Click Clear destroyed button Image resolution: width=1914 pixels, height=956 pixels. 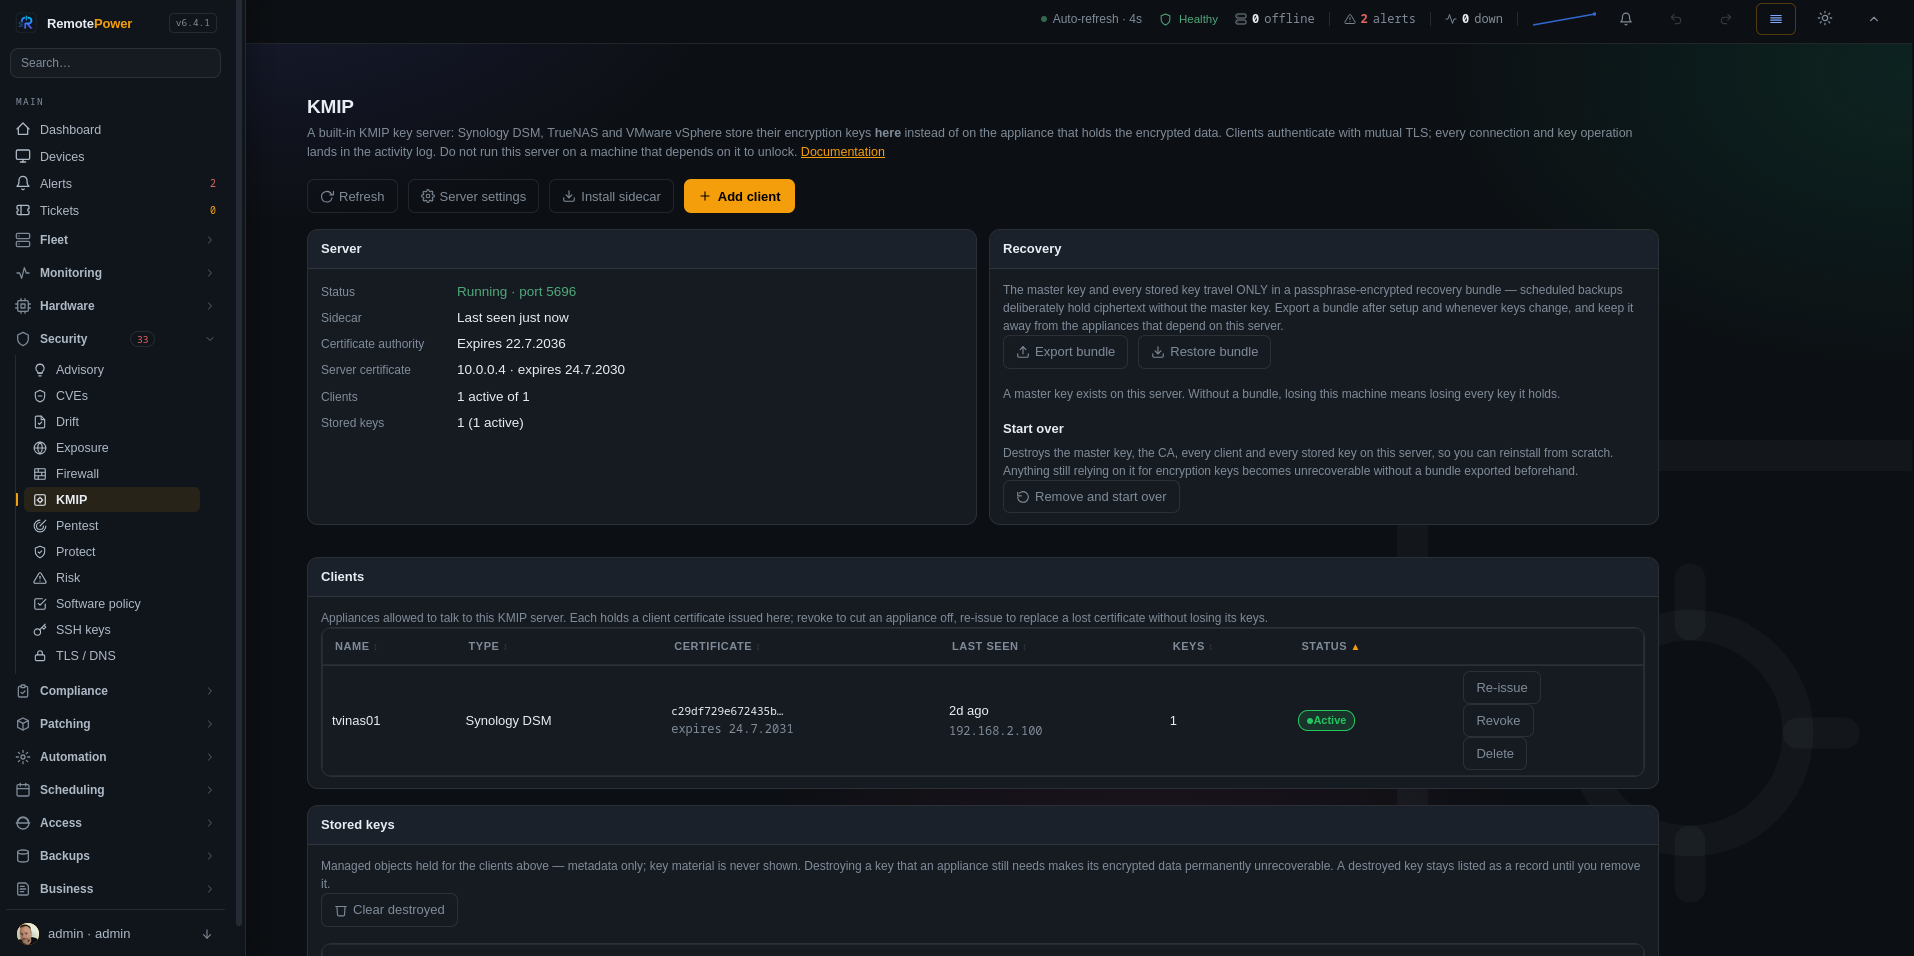(389, 910)
